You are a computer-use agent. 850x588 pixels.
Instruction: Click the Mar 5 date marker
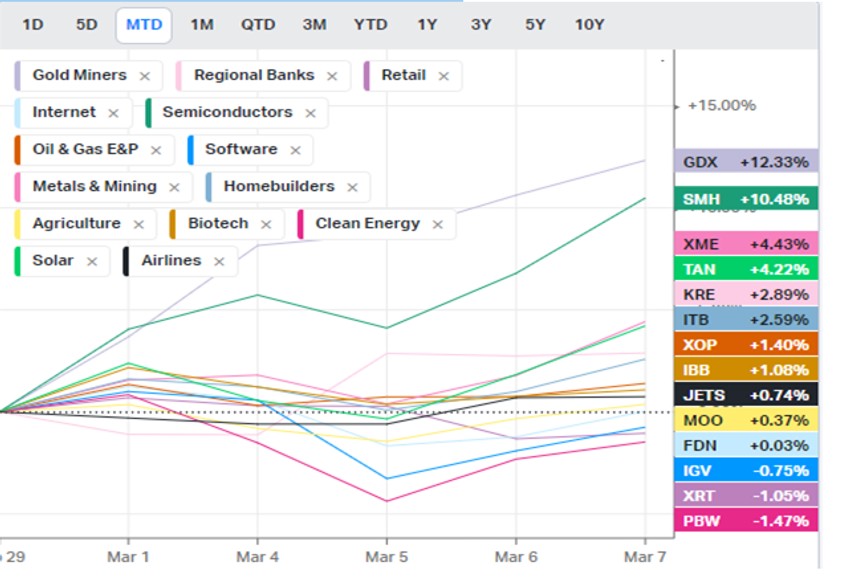click(386, 555)
